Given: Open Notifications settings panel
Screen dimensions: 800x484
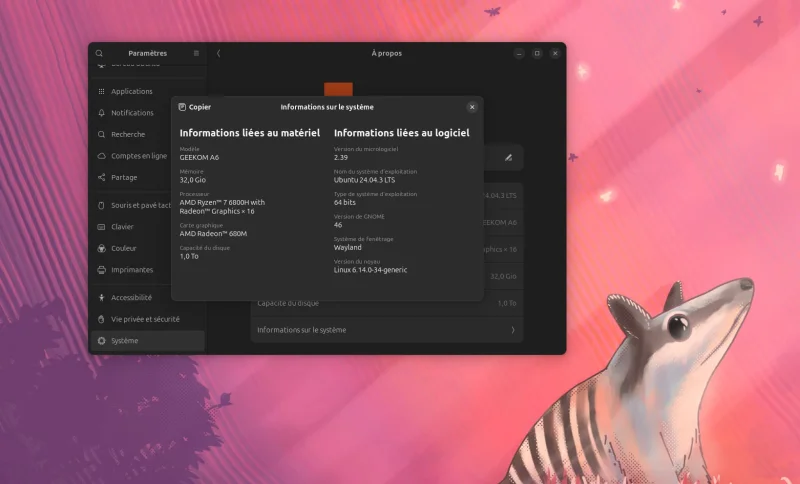Looking at the screenshot, I should click(148, 113).
